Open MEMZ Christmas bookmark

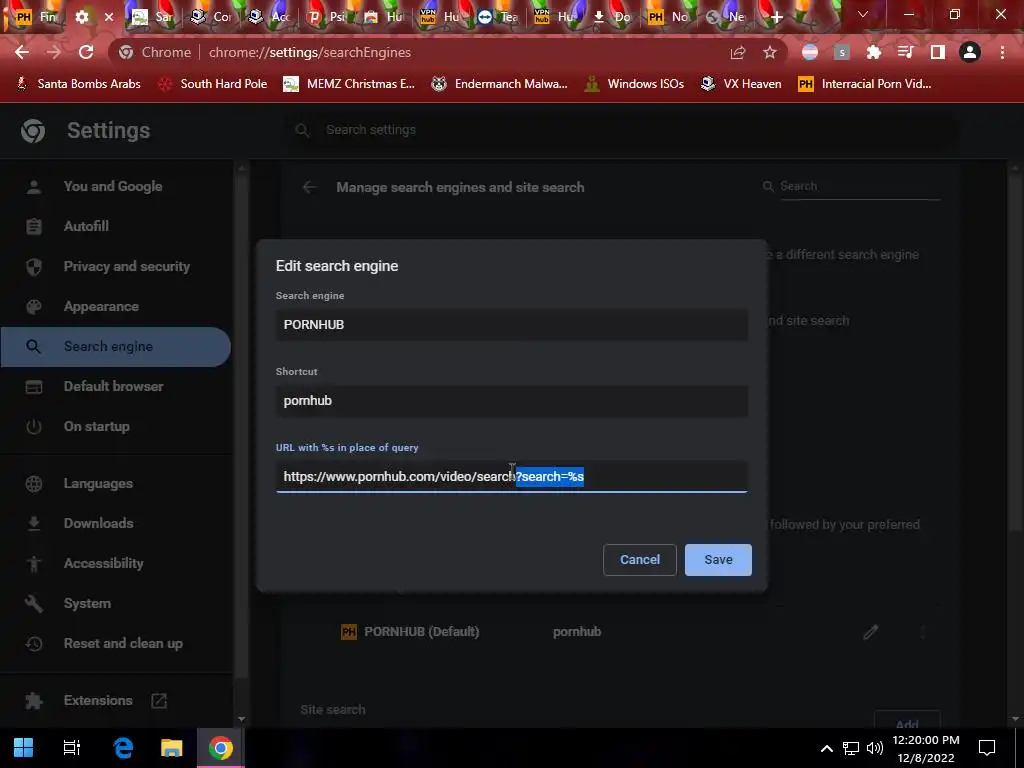(x=349, y=84)
